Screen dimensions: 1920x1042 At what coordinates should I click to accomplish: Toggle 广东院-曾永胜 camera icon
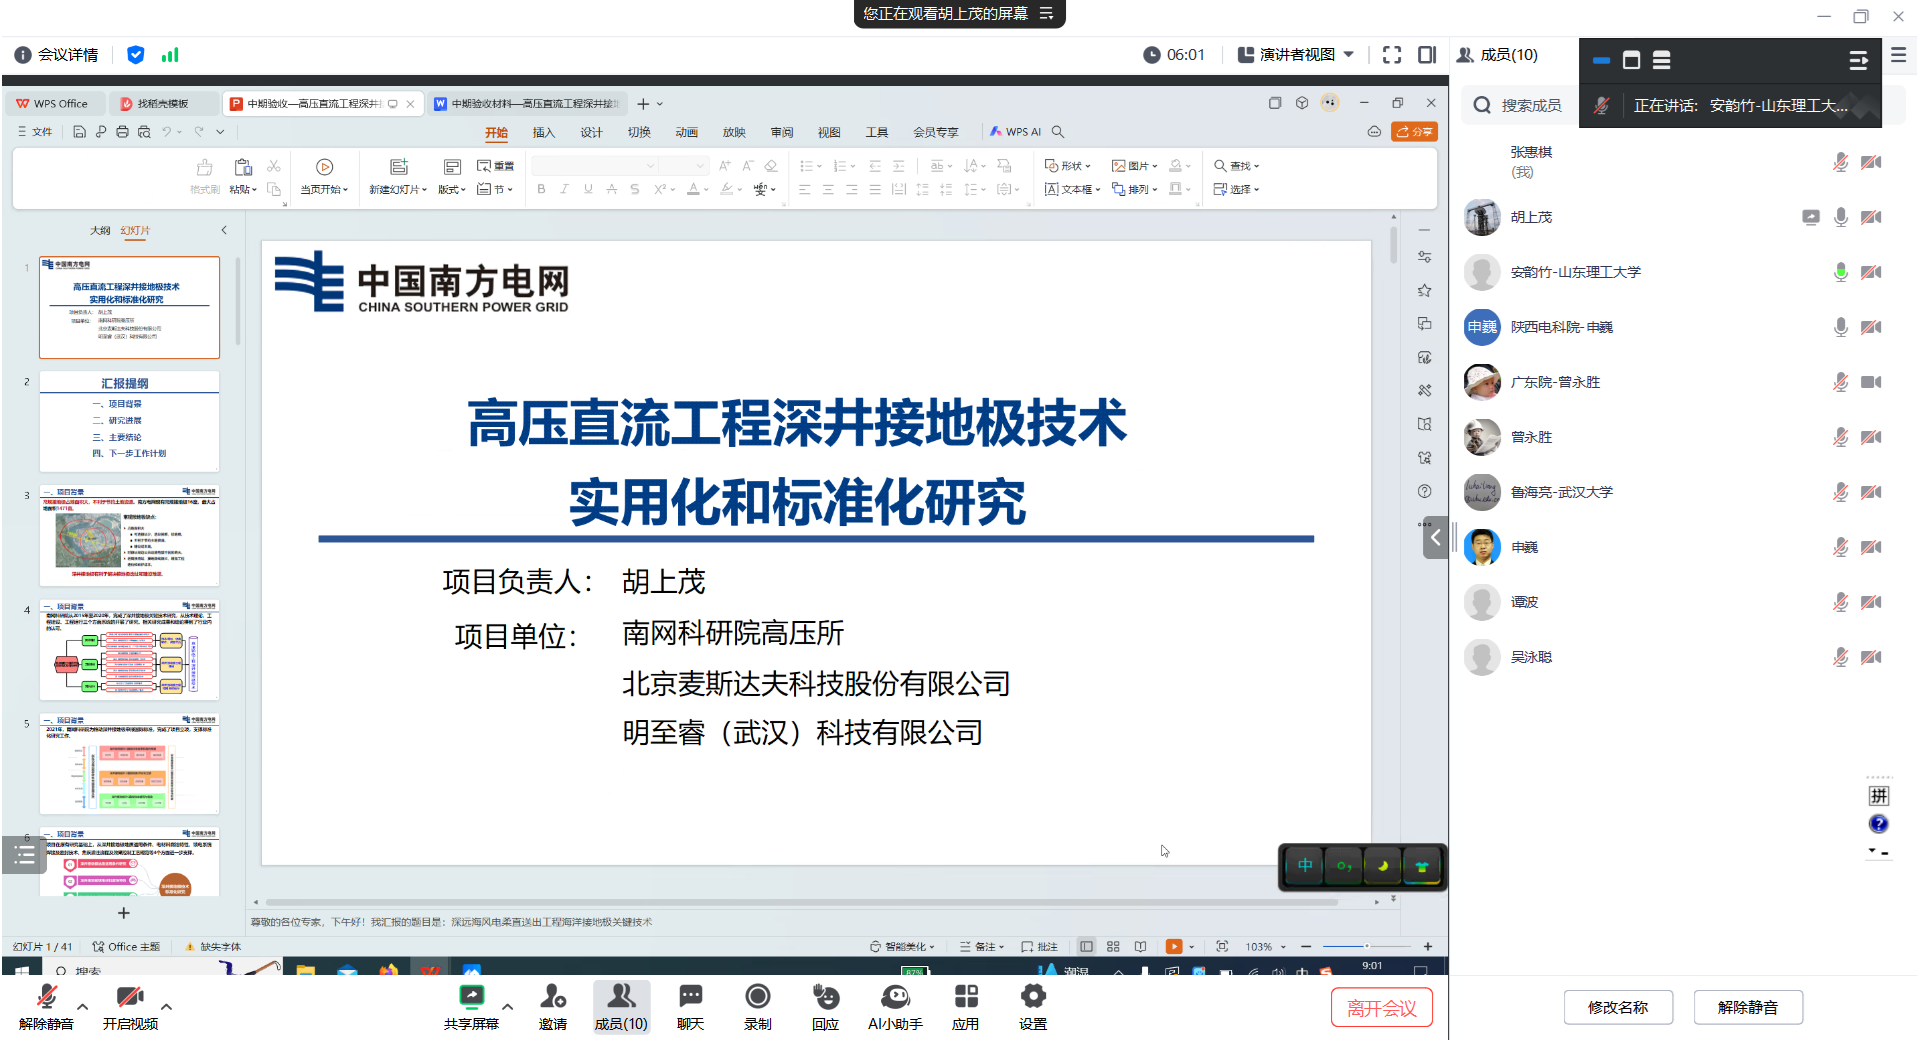pyautogui.click(x=1870, y=382)
